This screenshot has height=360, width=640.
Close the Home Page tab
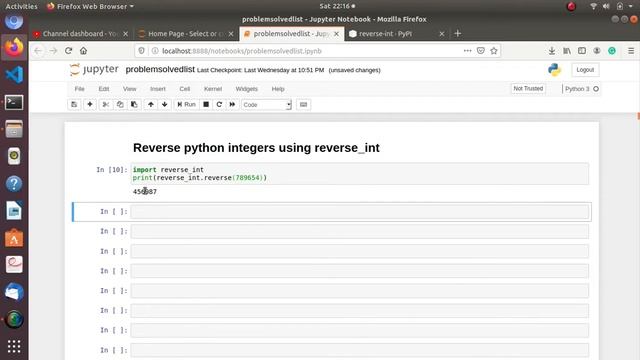point(231,34)
